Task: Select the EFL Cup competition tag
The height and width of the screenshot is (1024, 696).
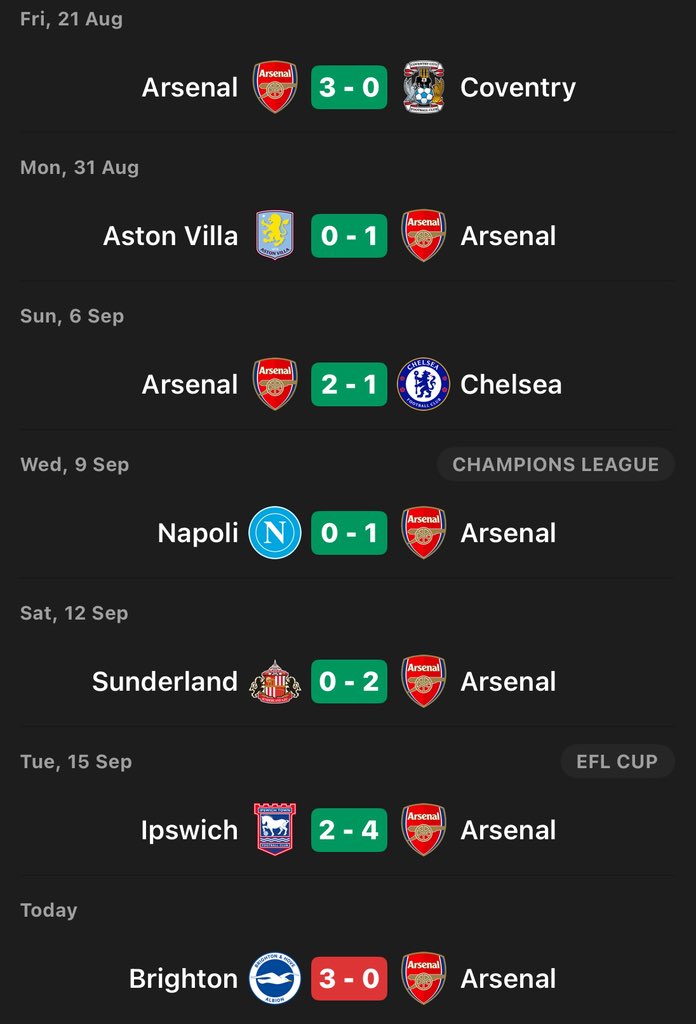Action: click(x=617, y=761)
